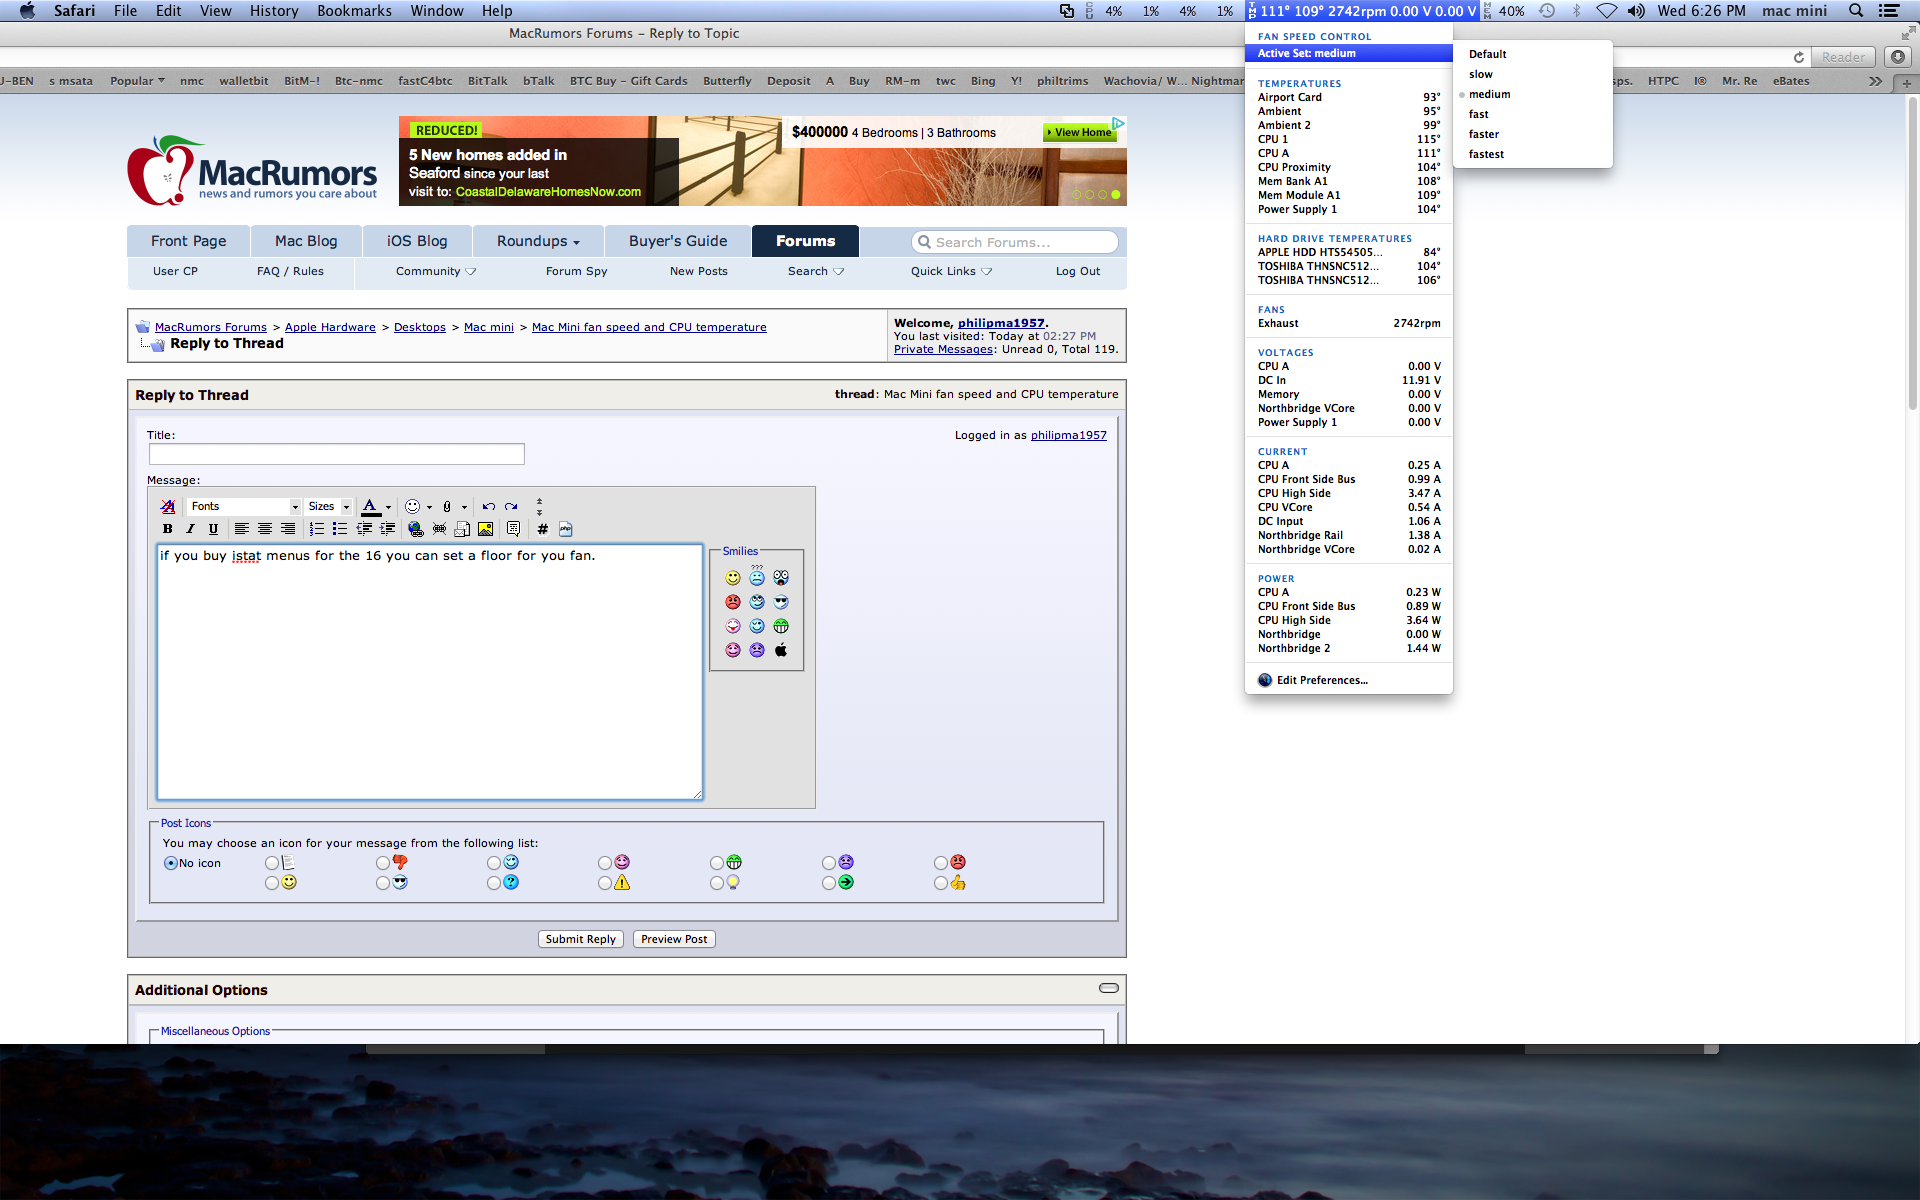The height and width of the screenshot is (1200, 1920).
Task: Toggle bold formatting in the editor
Action: [167, 529]
